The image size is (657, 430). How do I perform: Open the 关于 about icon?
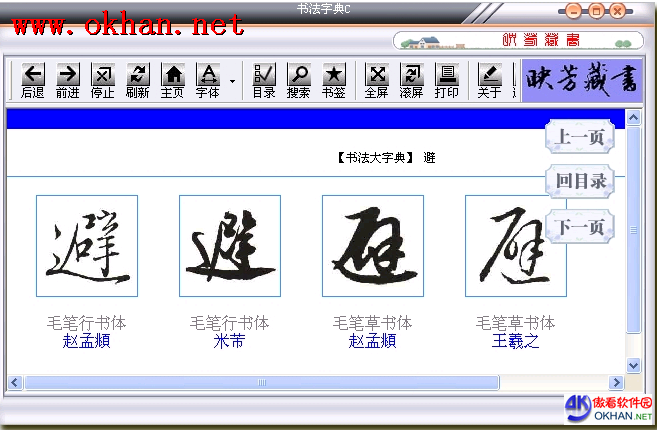[x=489, y=80]
